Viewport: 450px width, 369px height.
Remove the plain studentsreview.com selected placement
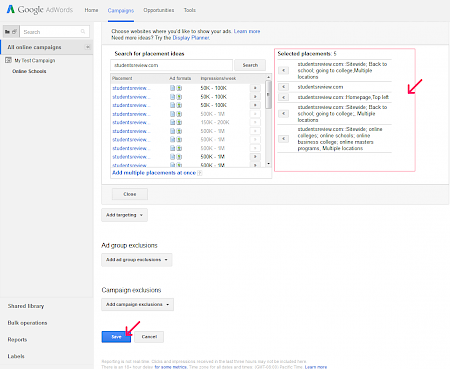pyautogui.click(x=283, y=87)
